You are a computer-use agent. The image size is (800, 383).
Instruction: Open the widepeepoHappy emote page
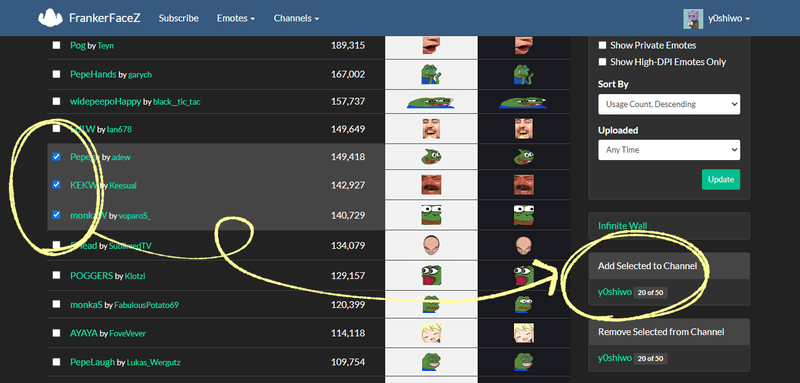pyautogui.click(x=105, y=101)
